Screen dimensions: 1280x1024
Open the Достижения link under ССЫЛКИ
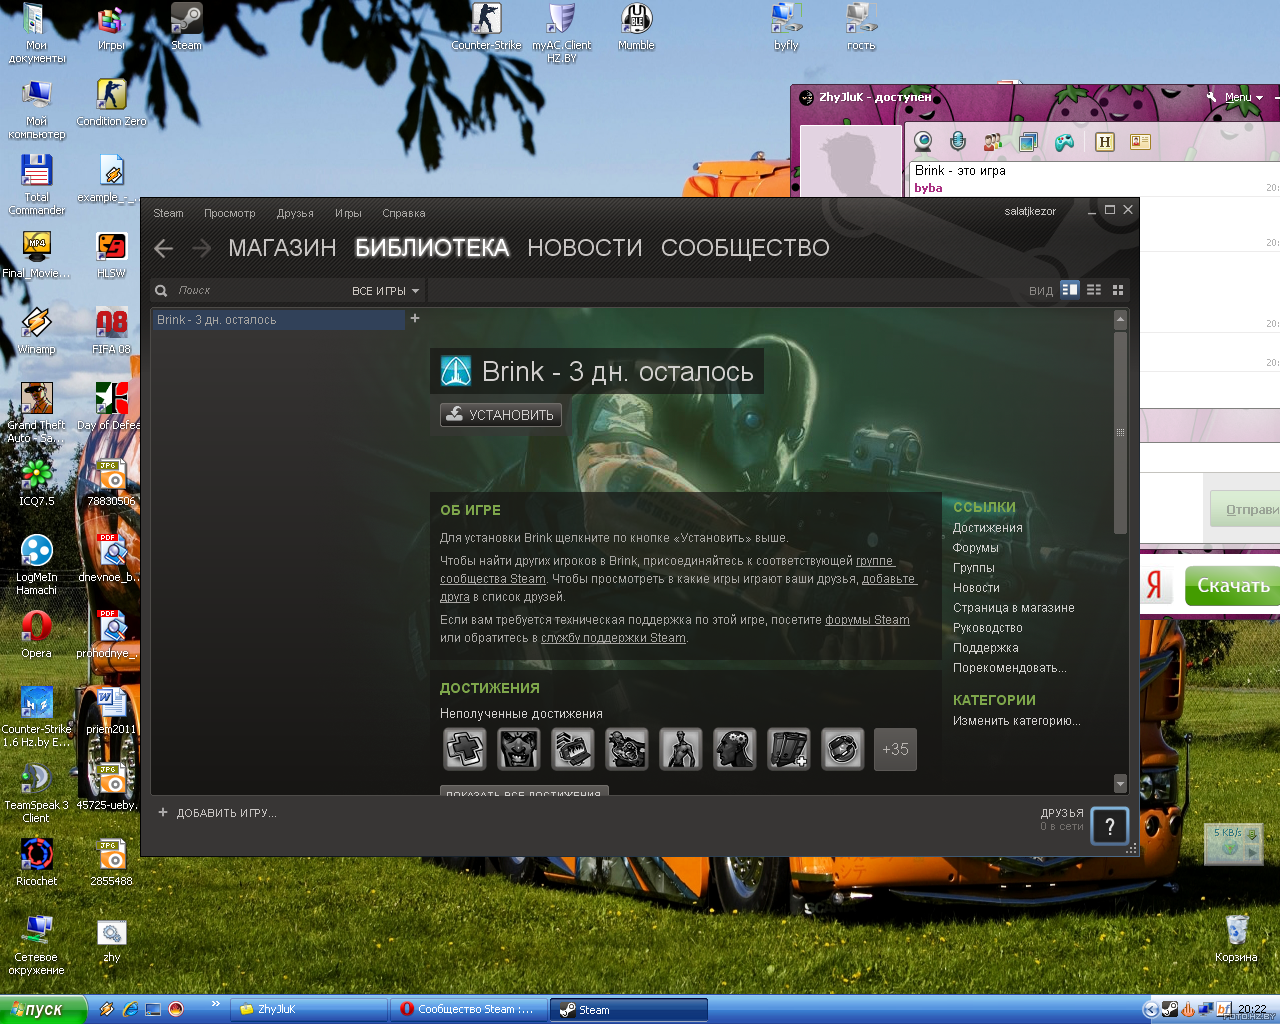[988, 528]
